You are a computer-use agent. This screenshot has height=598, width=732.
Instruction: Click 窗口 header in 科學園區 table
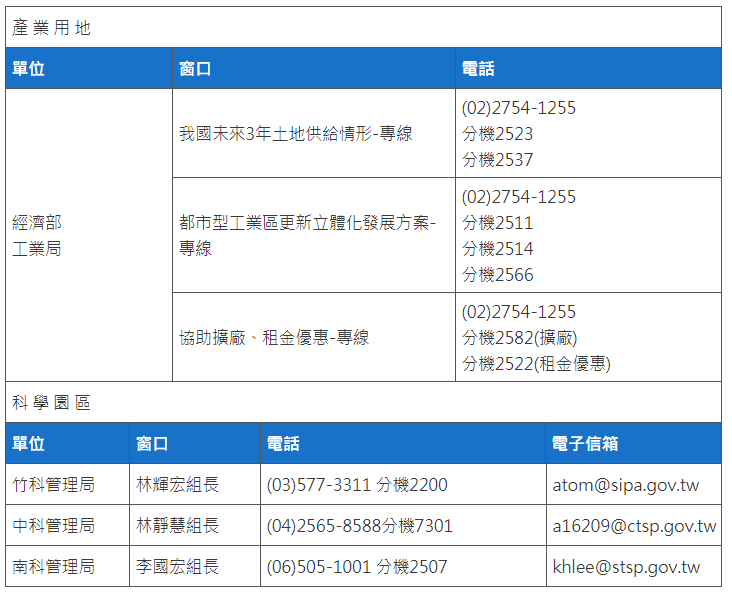[195, 443]
